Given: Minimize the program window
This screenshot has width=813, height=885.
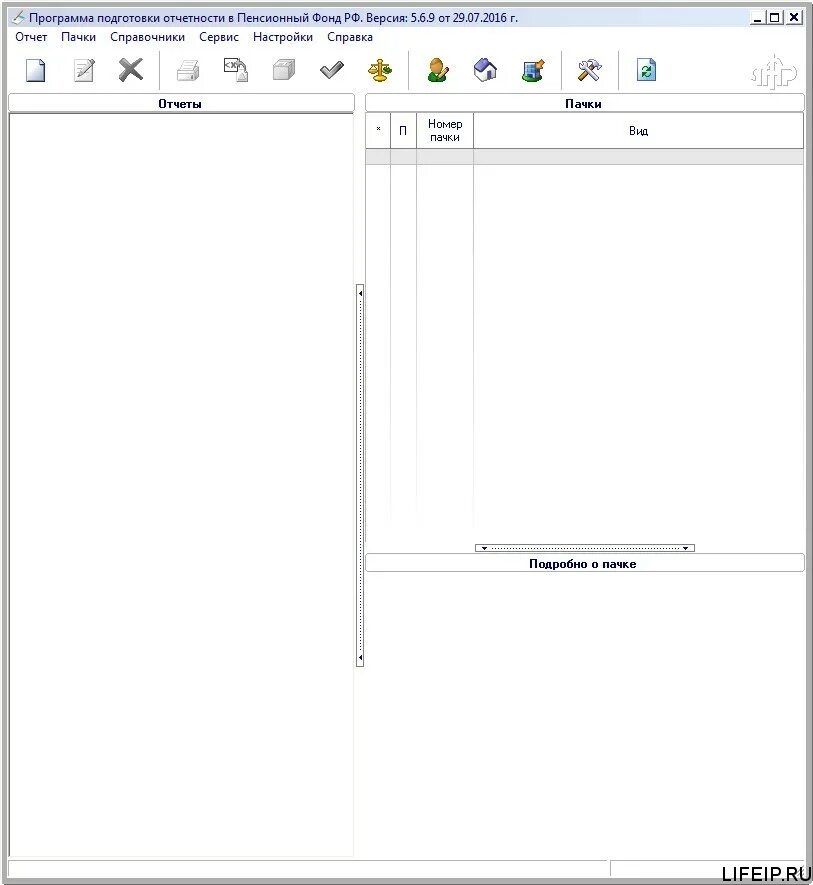Looking at the screenshot, I should tap(757, 17).
